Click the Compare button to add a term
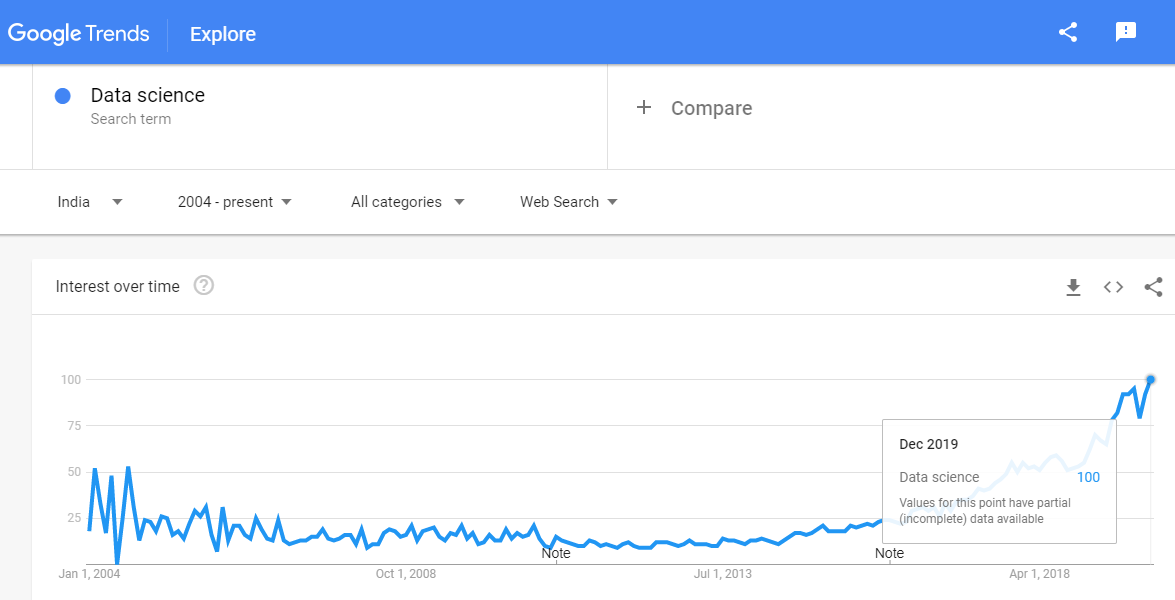Image resolution: width=1175 pixels, height=600 pixels. 693,108
